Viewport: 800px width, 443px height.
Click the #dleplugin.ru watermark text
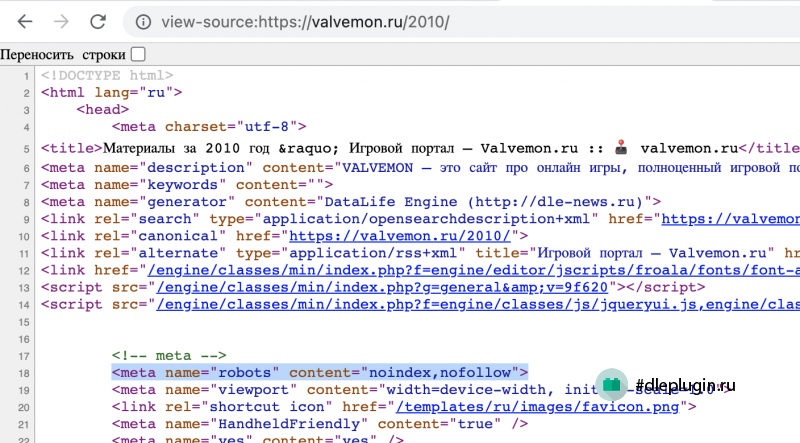(686, 385)
